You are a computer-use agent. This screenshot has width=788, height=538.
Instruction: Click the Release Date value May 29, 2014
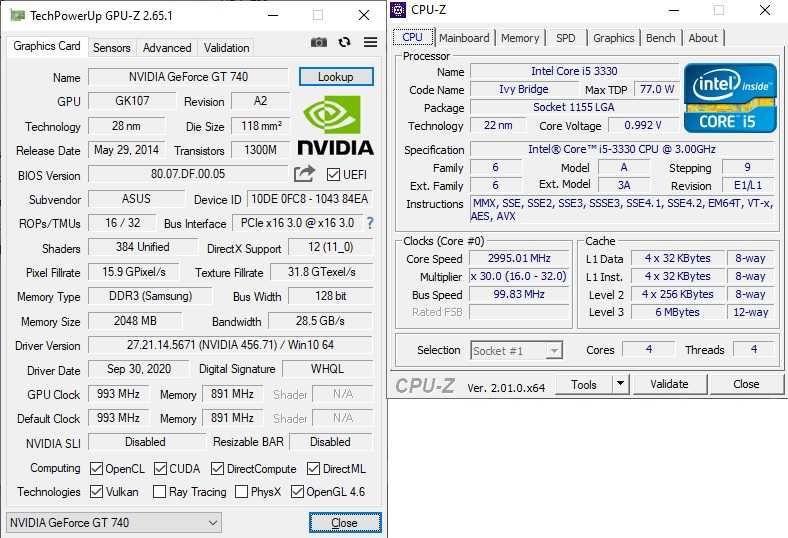tap(127, 150)
